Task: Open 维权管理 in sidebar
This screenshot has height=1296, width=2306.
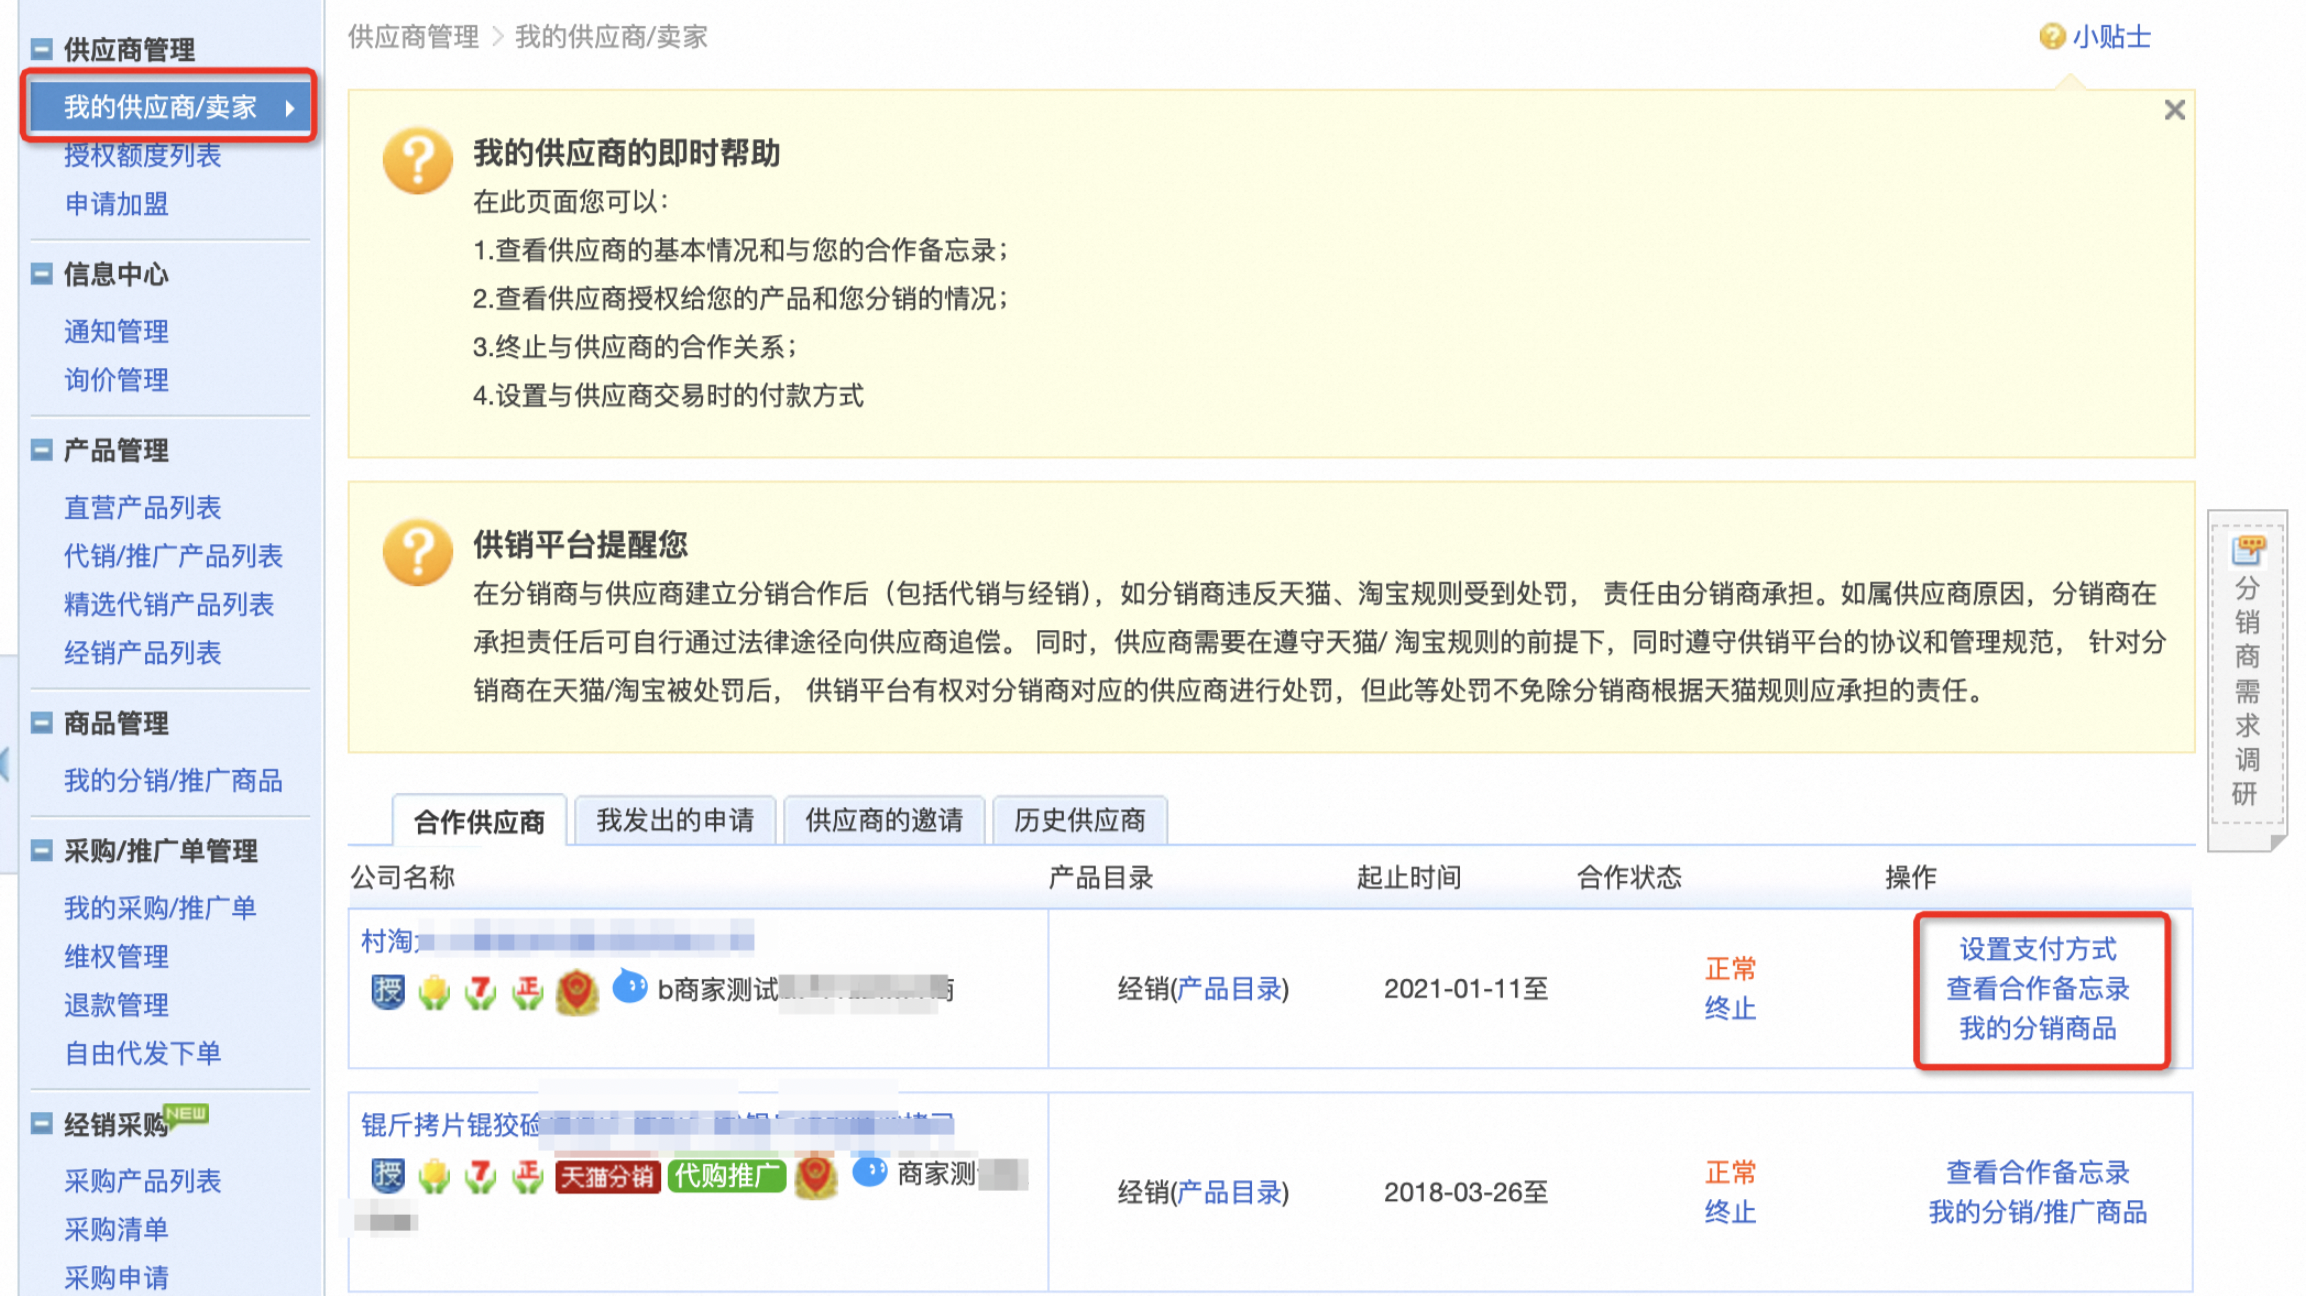Action: [x=117, y=956]
